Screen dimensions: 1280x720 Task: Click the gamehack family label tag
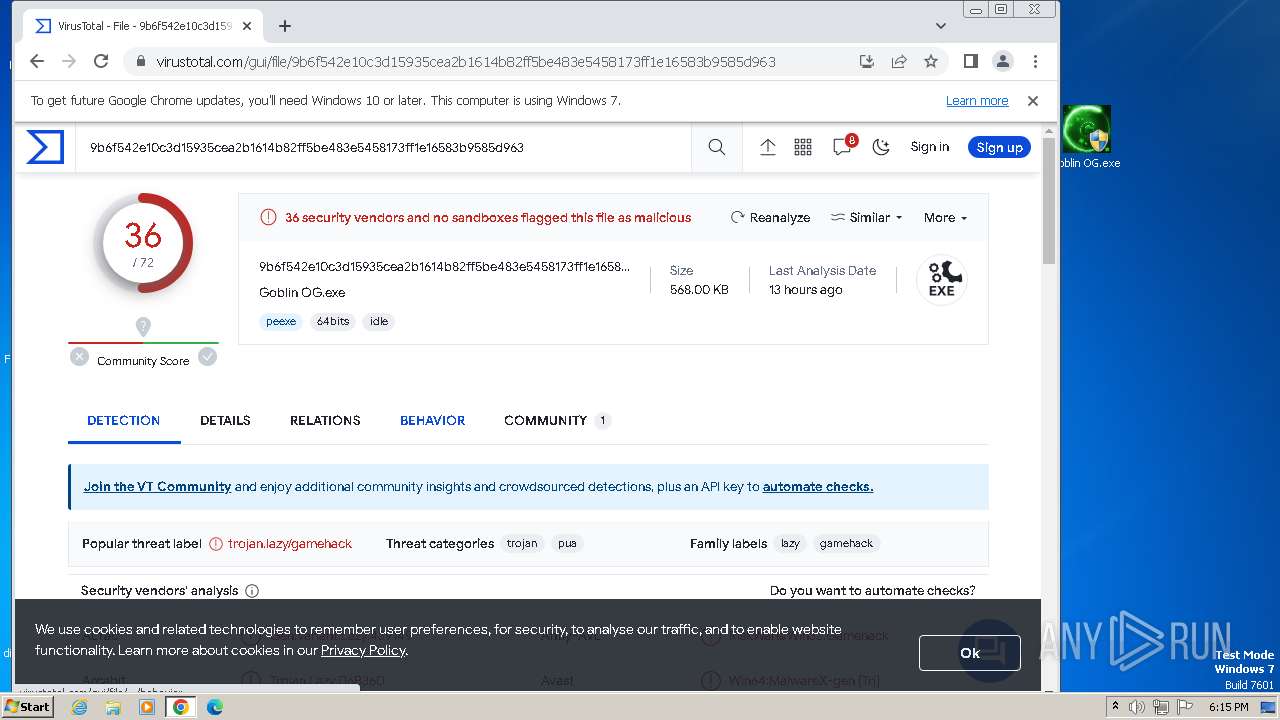click(846, 543)
